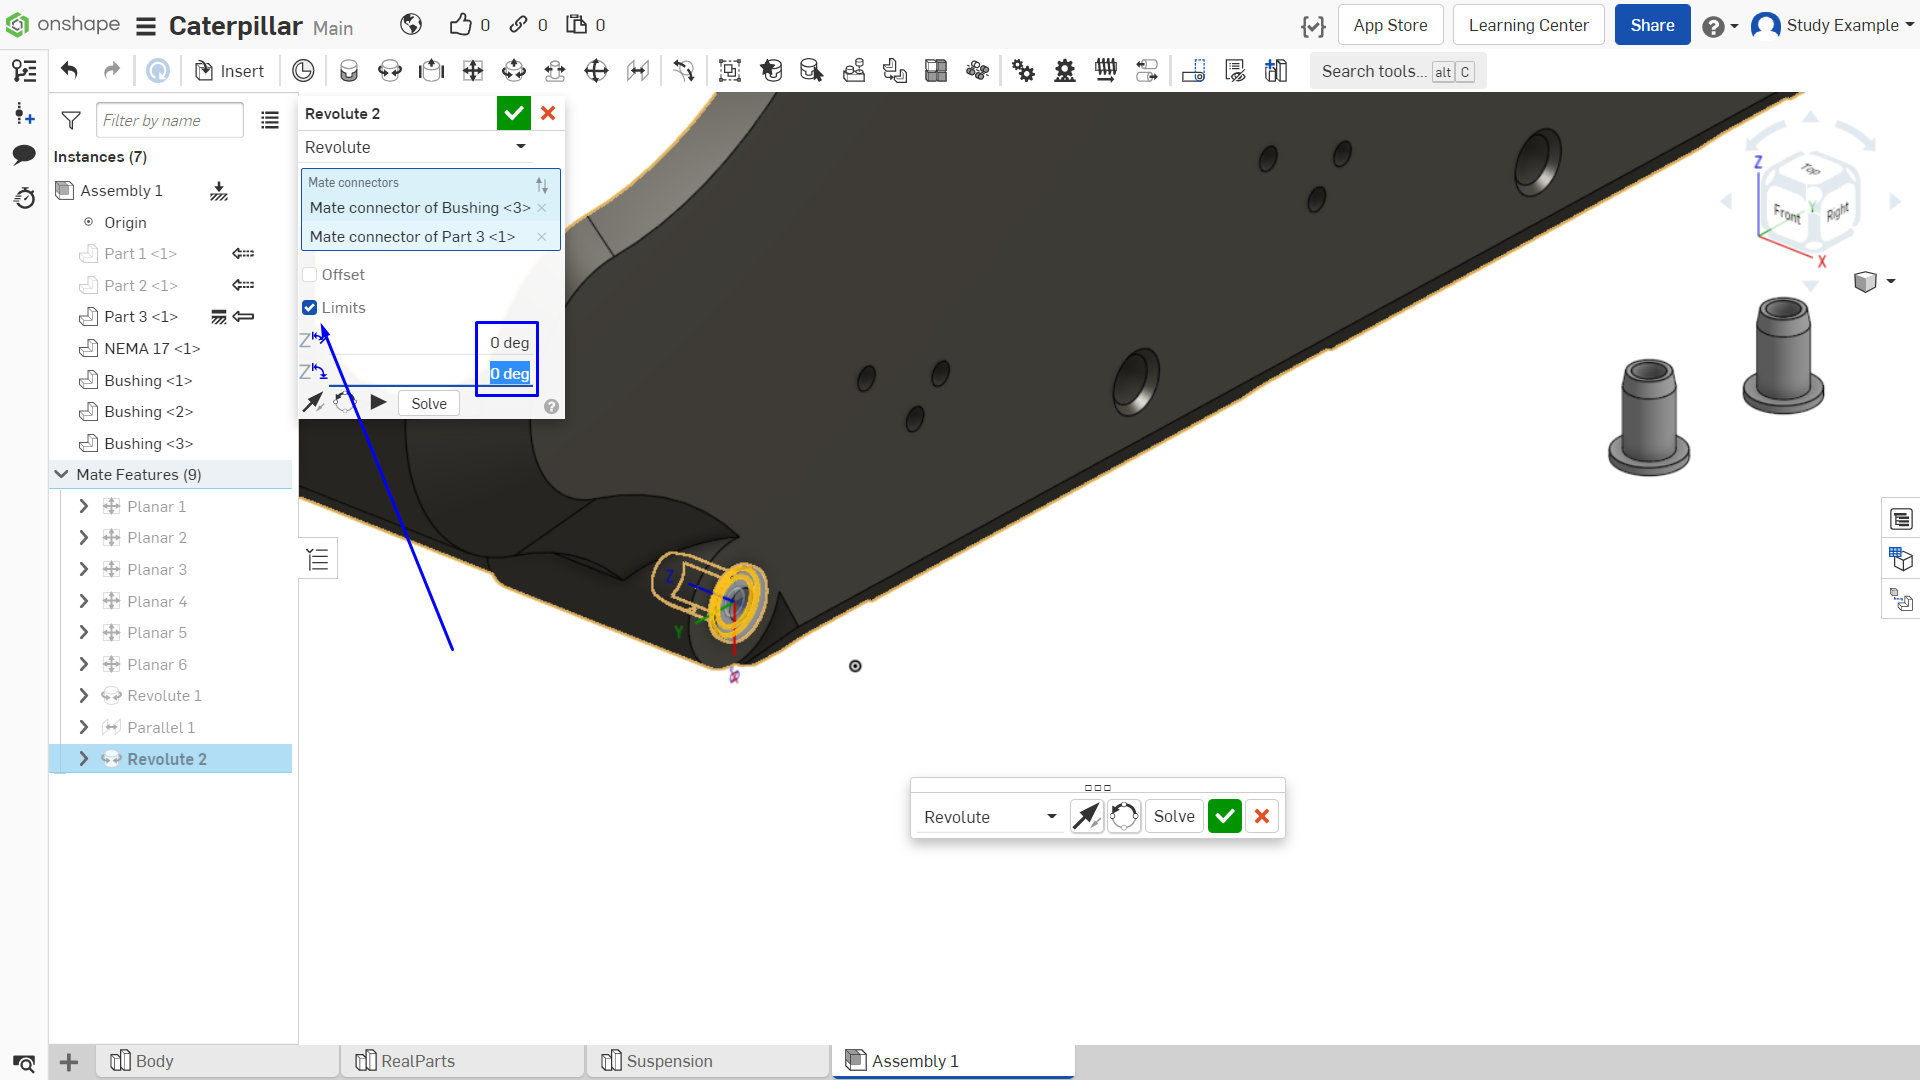Enable the Offset checkbox
This screenshot has width=1920, height=1080.
coord(310,275)
